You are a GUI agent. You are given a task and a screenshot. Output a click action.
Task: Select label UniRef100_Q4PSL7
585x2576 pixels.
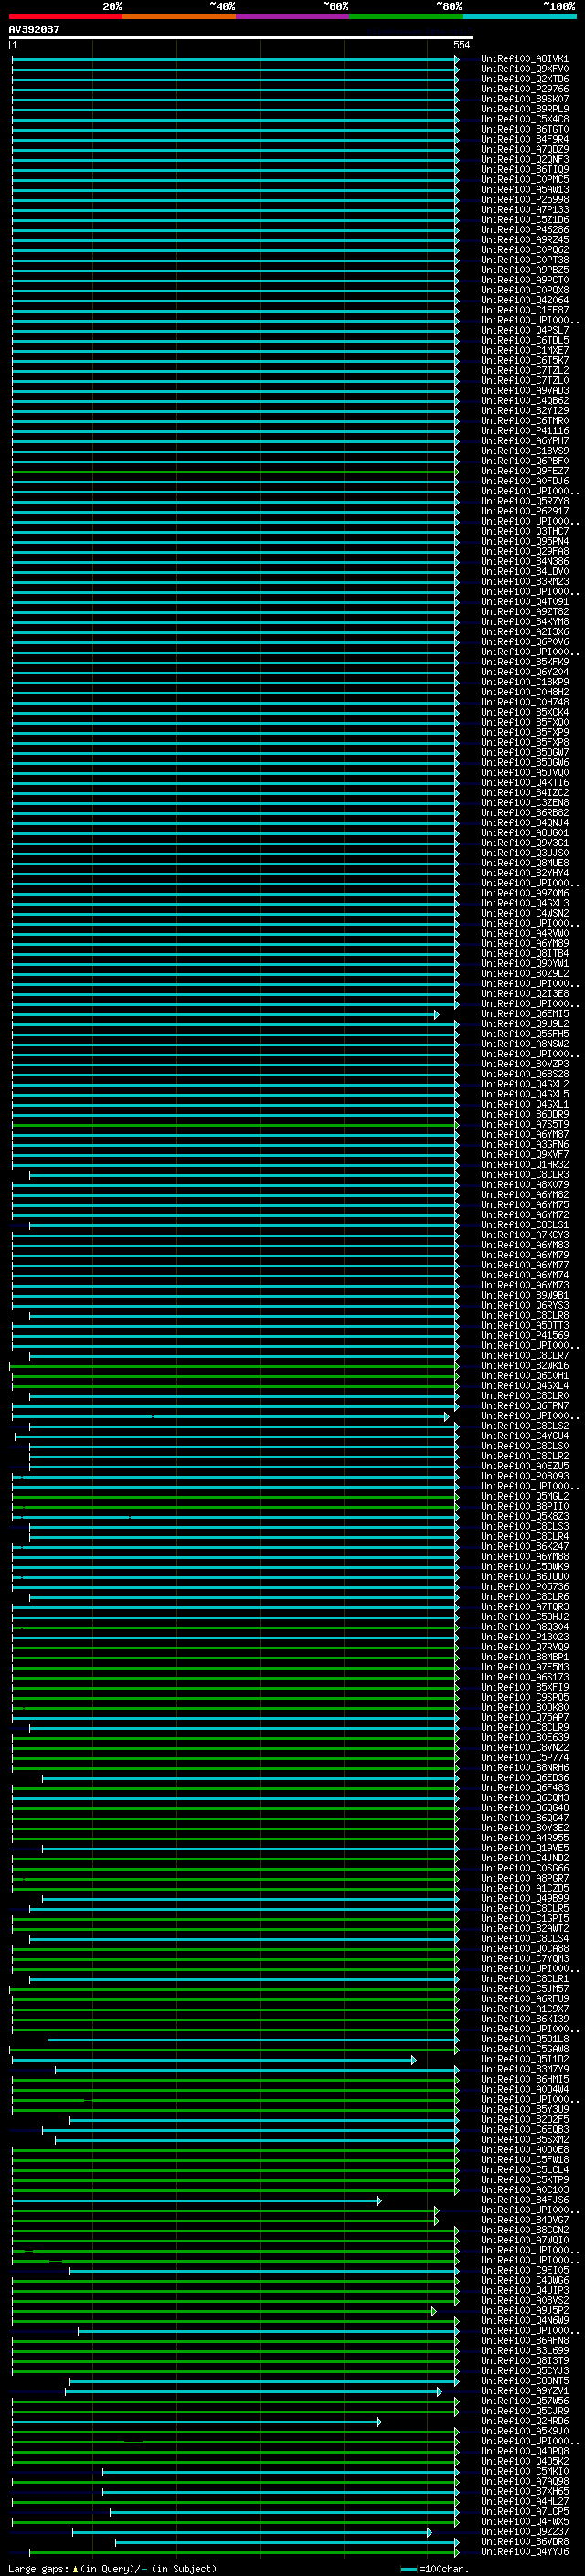coord(524,330)
